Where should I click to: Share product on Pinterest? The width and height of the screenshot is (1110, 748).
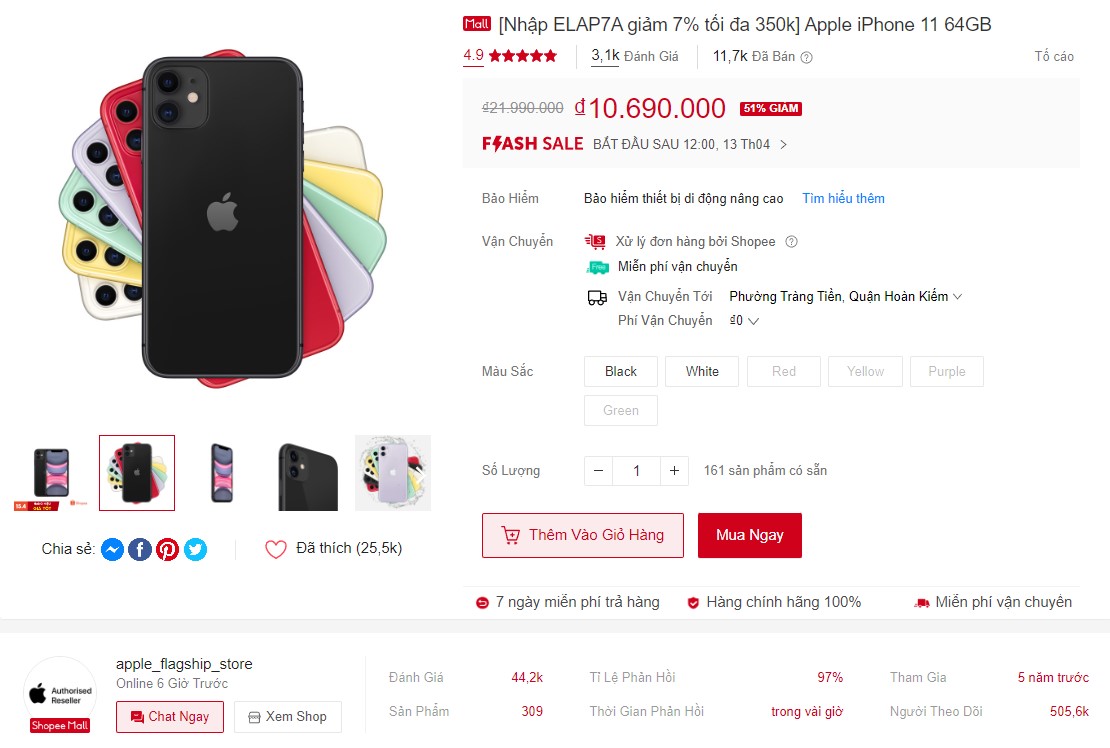[167, 549]
